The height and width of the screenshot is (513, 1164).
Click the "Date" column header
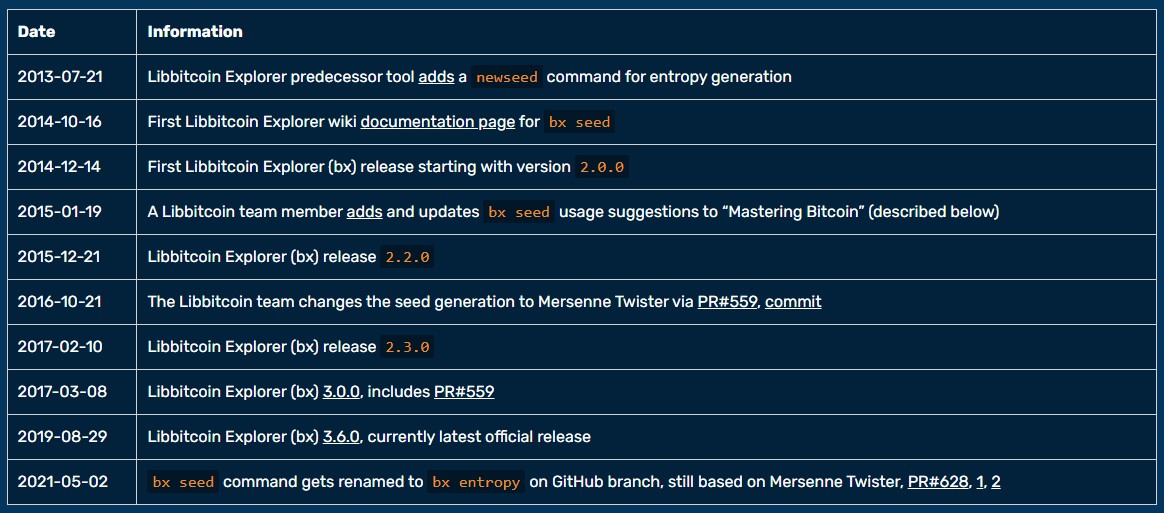(37, 32)
